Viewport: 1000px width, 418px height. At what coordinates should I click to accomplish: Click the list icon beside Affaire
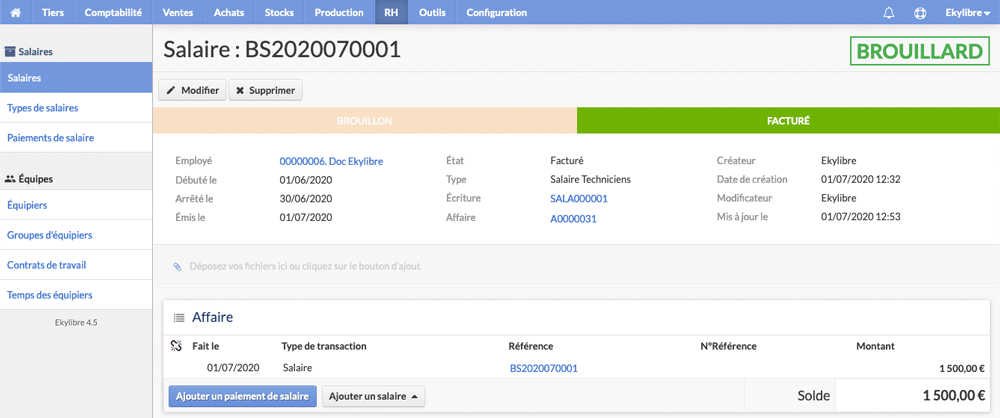pos(179,317)
